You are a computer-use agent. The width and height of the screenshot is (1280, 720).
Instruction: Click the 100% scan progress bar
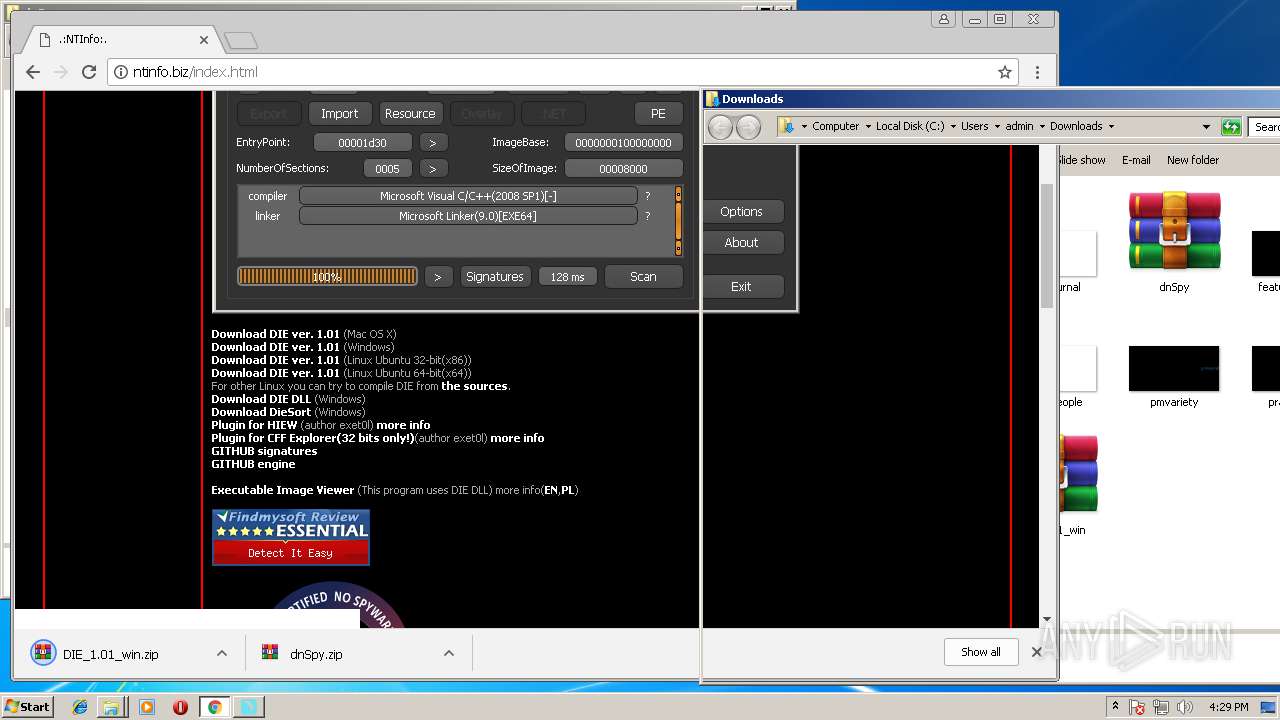click(327, 276)
